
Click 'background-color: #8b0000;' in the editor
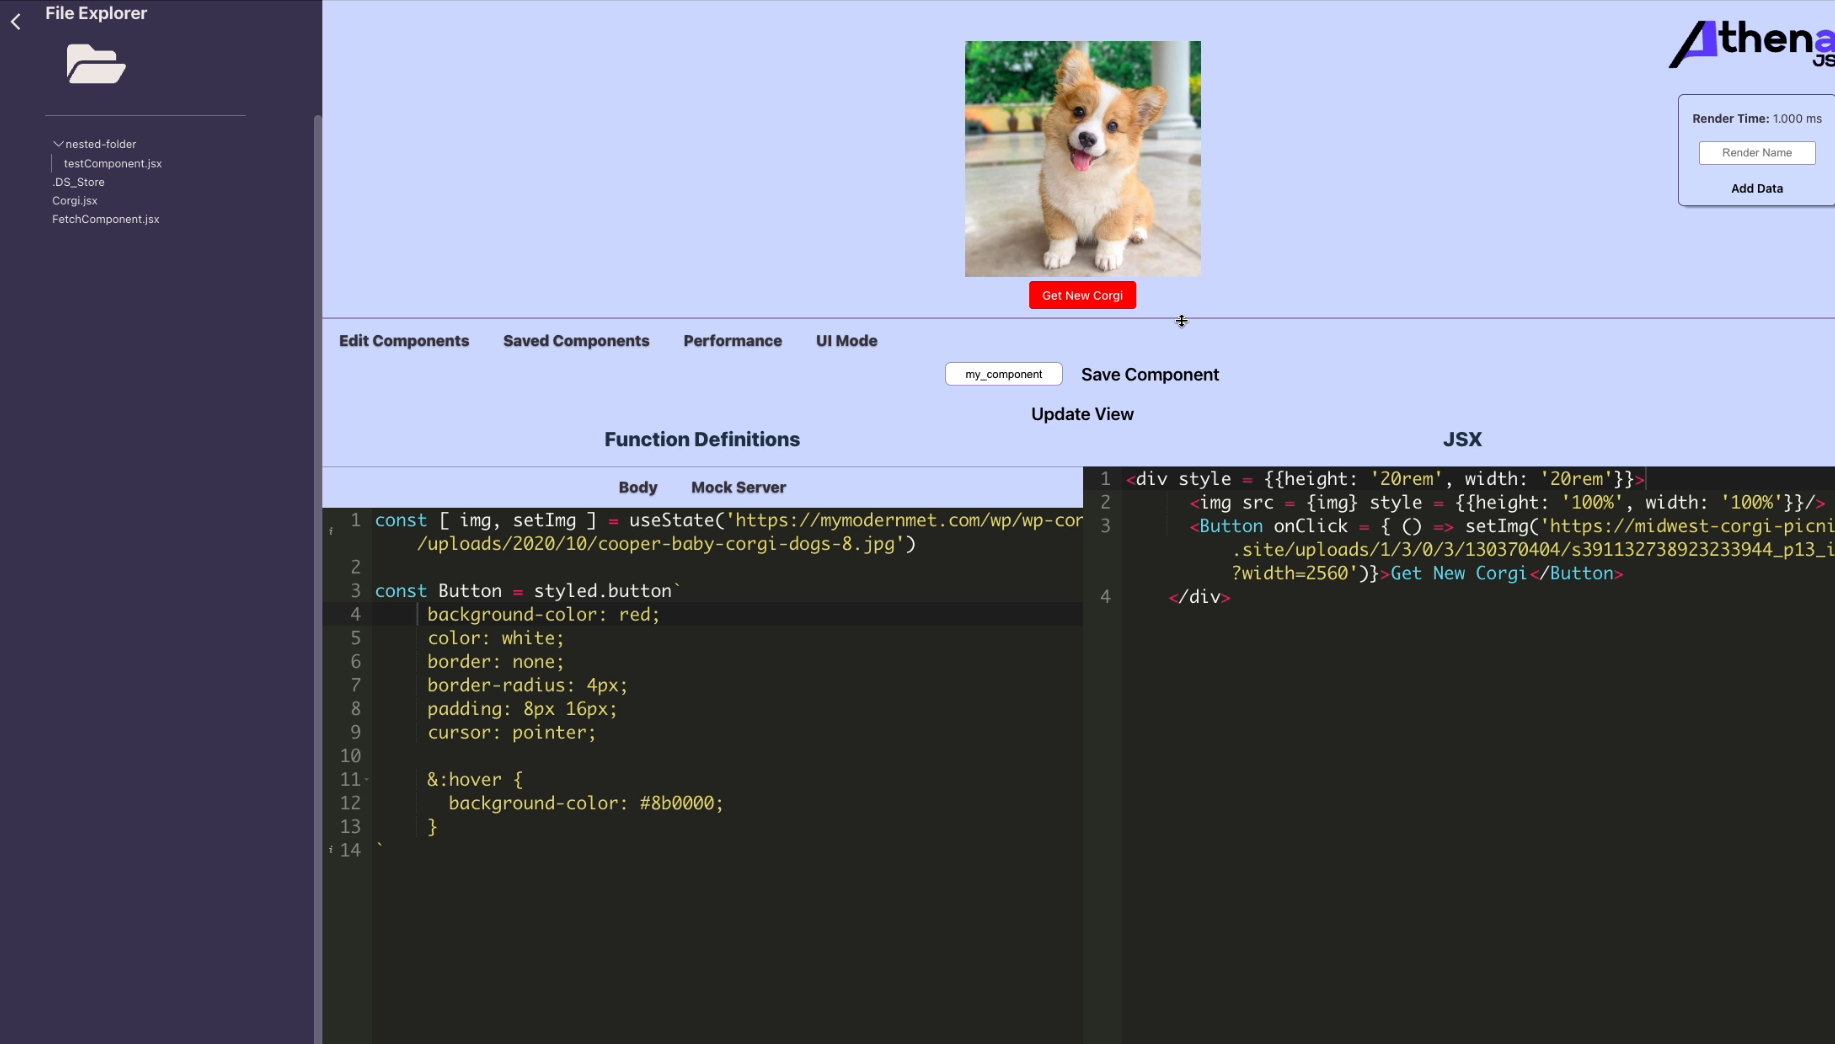point(585,803)
